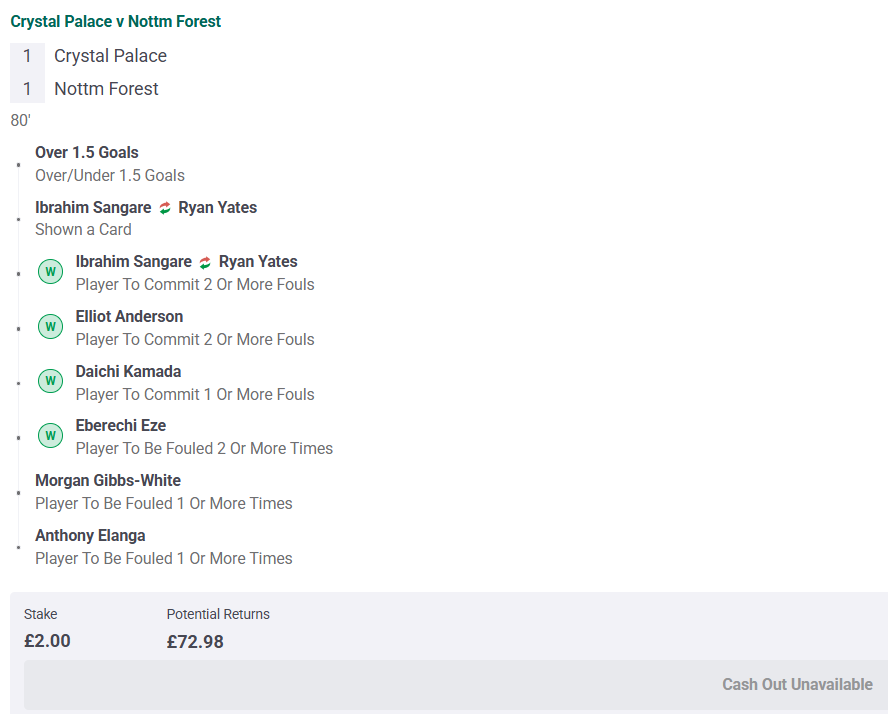Click the Elliot Anderson player name
This screenshot has height=714, width=888.
pos(129,317)
